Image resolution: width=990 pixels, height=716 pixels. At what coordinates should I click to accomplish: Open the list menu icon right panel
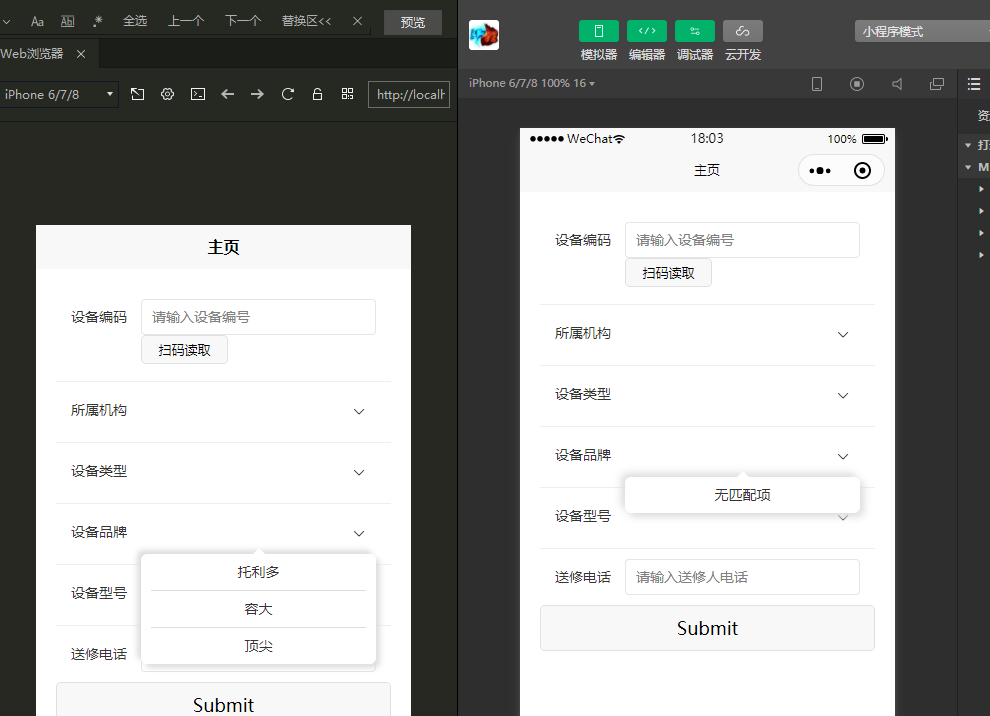click(974, 84)
